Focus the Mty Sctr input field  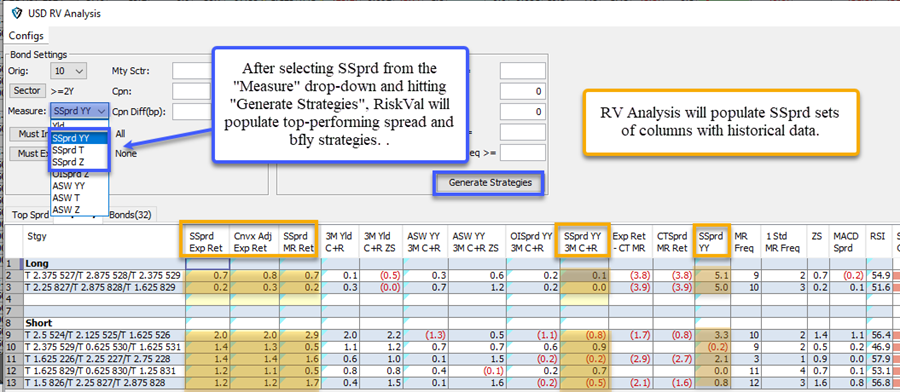pyautogui.click(x=192, y=71)
